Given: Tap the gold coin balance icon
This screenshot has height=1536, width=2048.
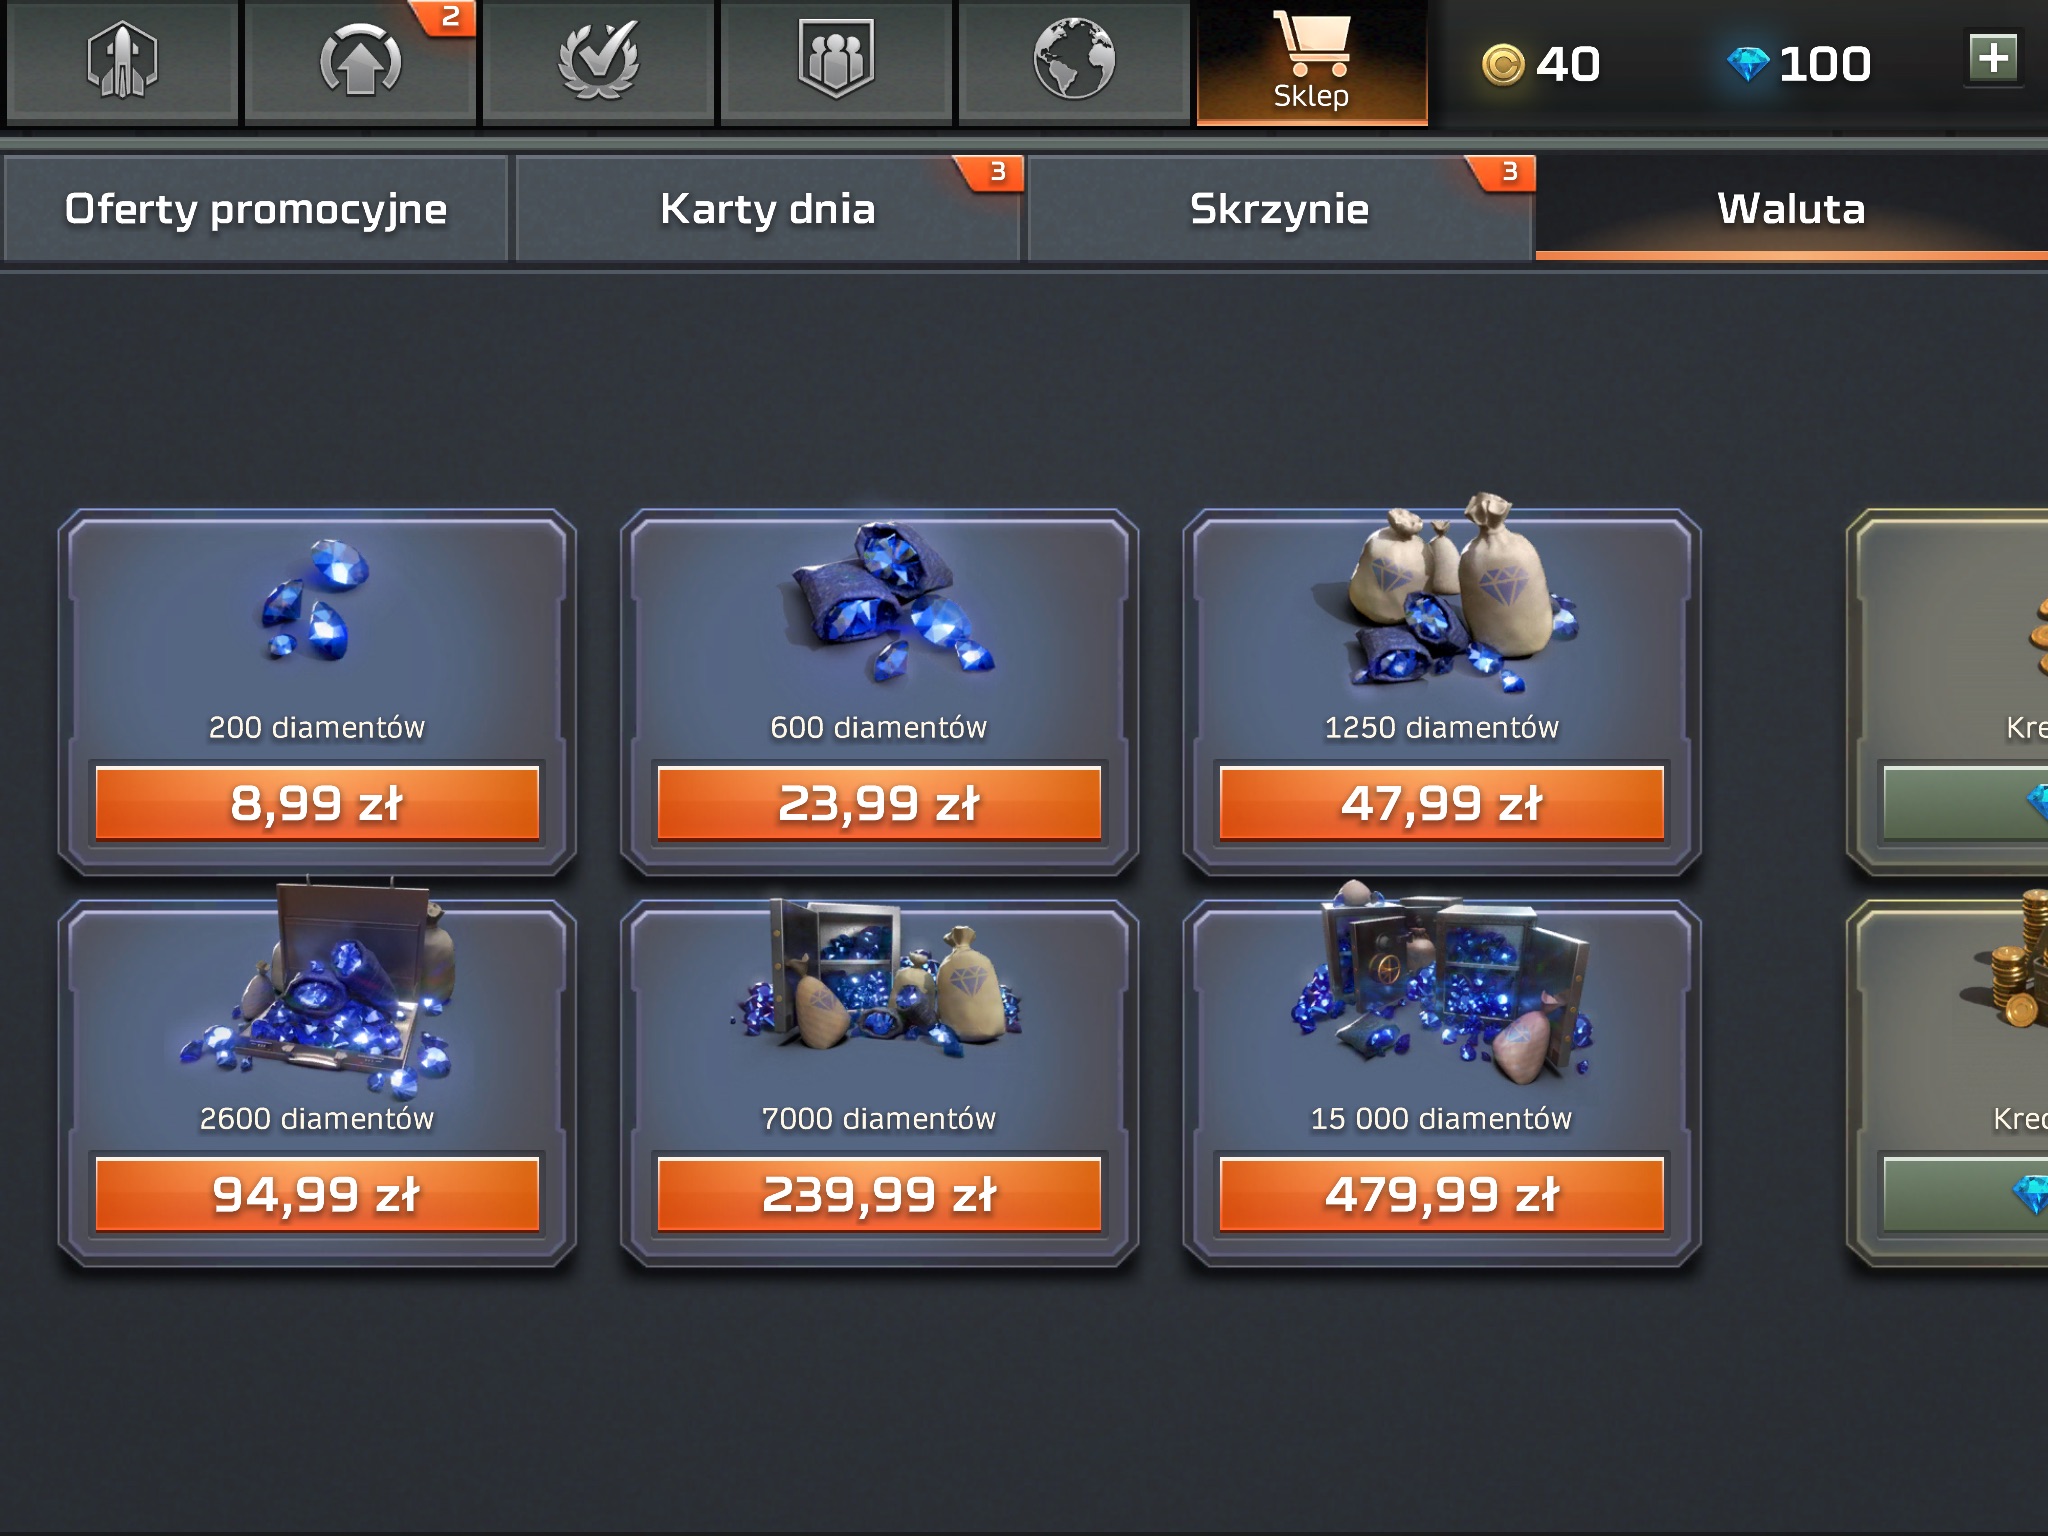Looking at the screenshot, I should tap(1503, 65).
